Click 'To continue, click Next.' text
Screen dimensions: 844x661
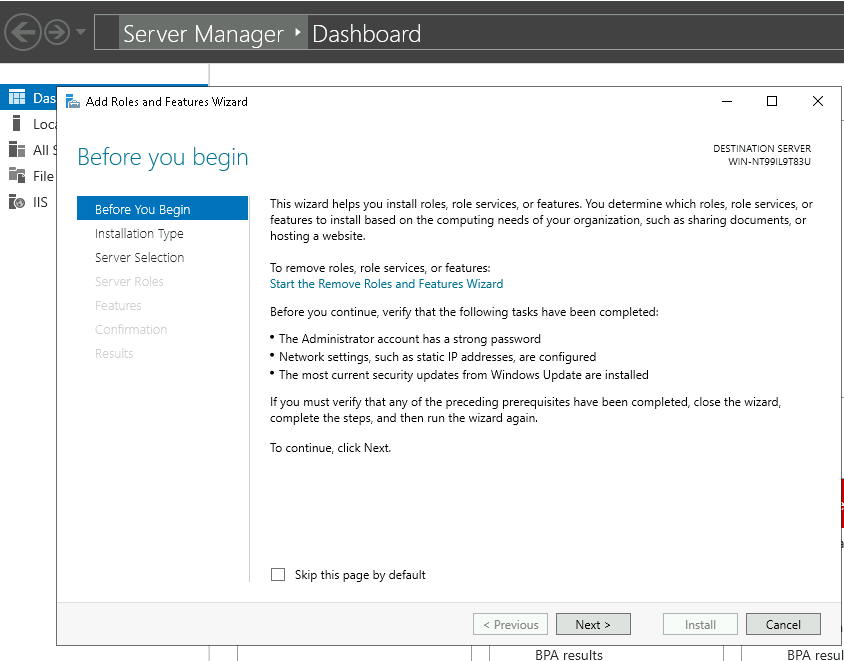(x=330, y=447)
